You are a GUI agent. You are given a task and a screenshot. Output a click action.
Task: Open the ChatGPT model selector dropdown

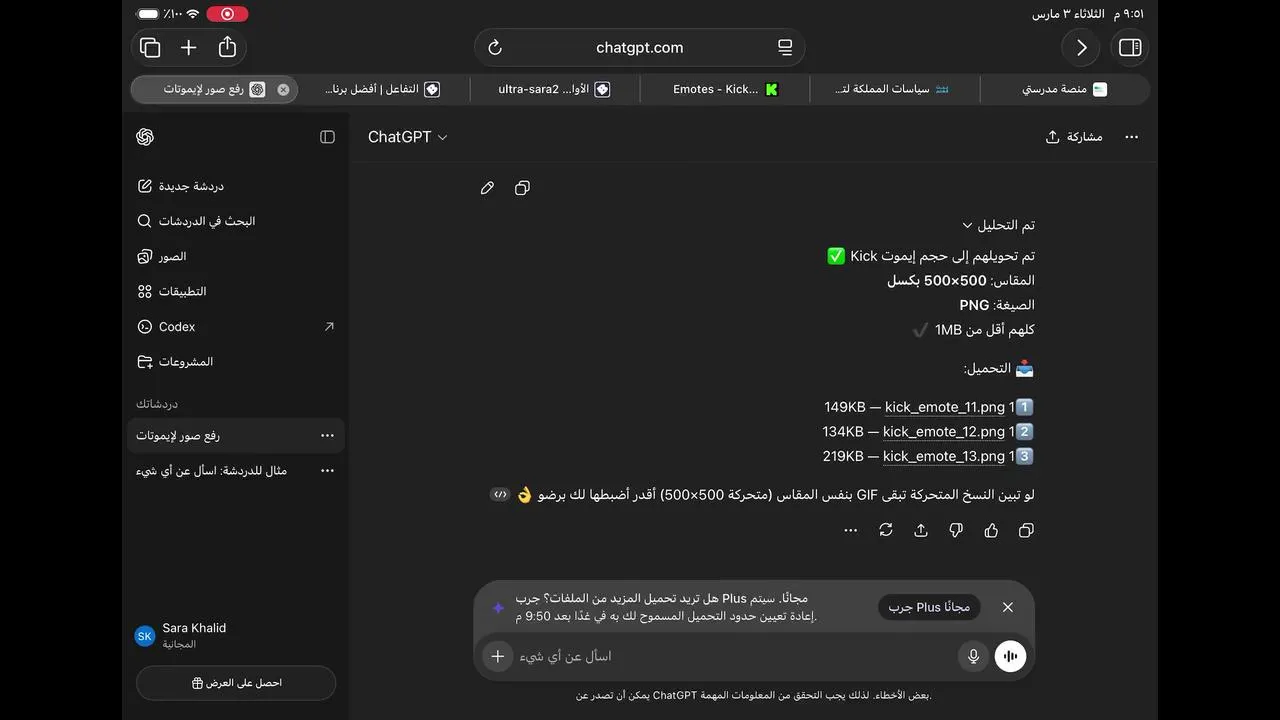click(x=408, y=137)
